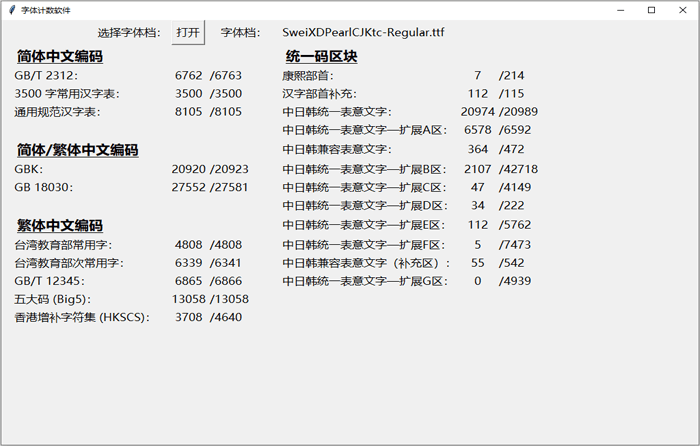
Task: Click the 扩展G区 count 0
Action: click(478, 281)
